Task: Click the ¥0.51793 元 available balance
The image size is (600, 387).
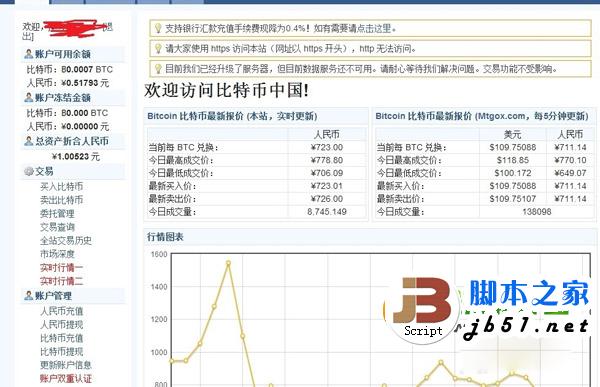Action: click(85, 83)
